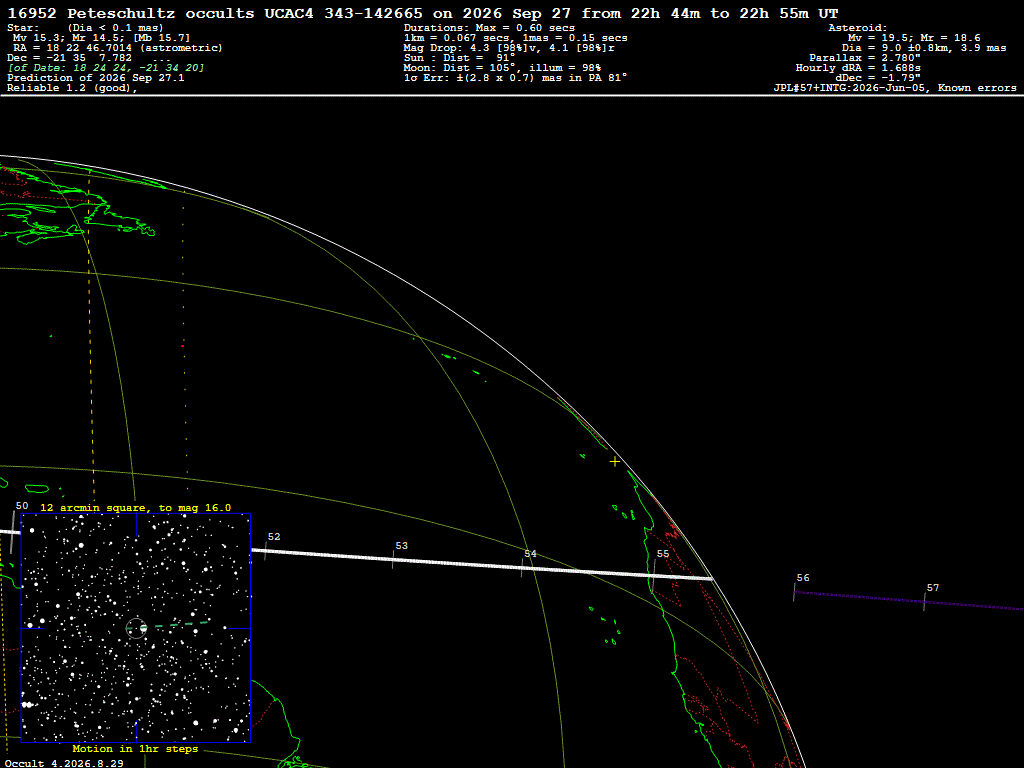Click the JPL#57+INTG orbit source text
The width and height of the screenshot is (1024, 768).
coord(895,88)
